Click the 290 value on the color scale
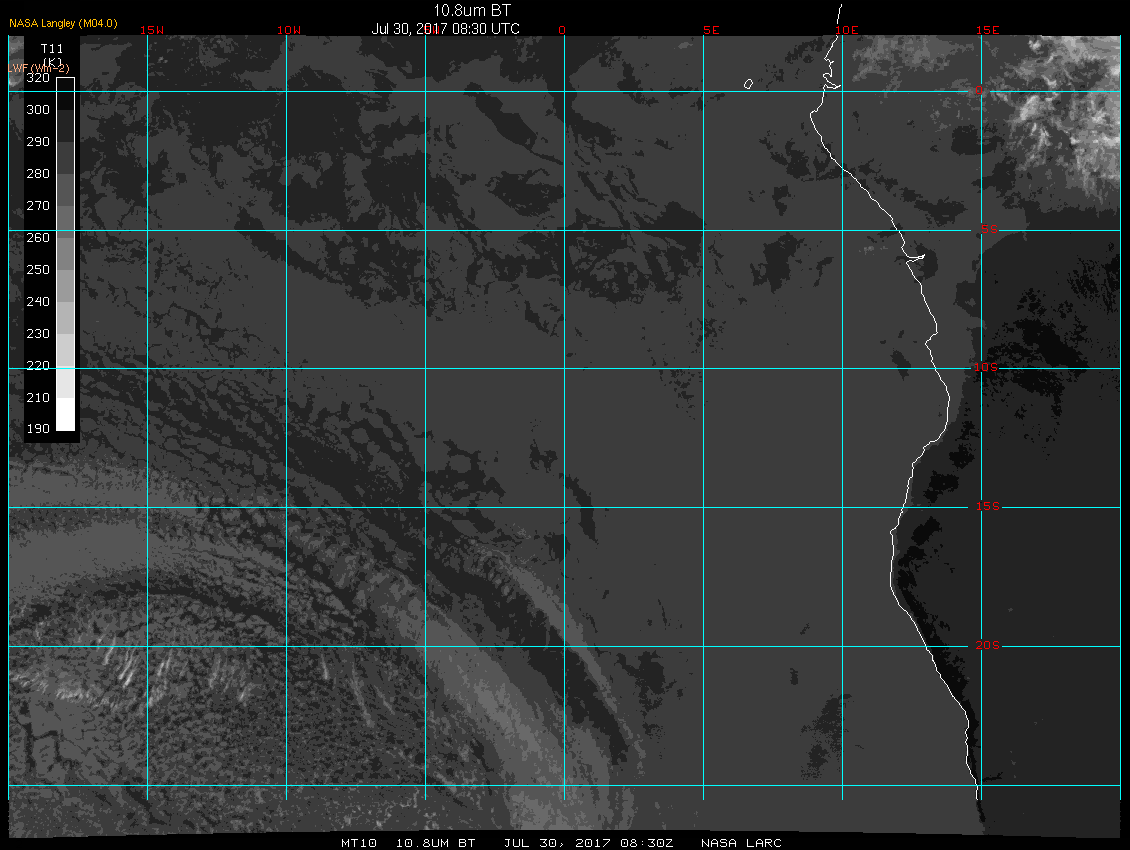 tap(37, 141)
